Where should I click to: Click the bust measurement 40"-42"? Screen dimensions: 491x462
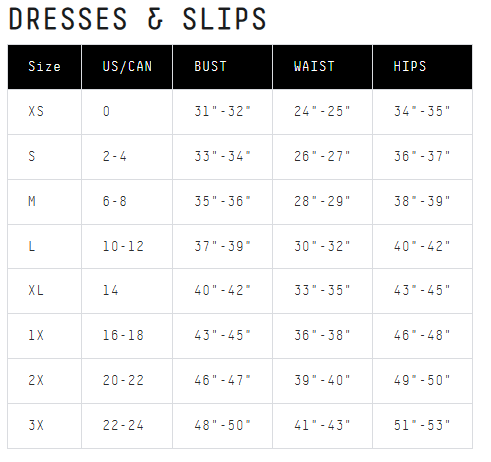[x=223, y=290]
